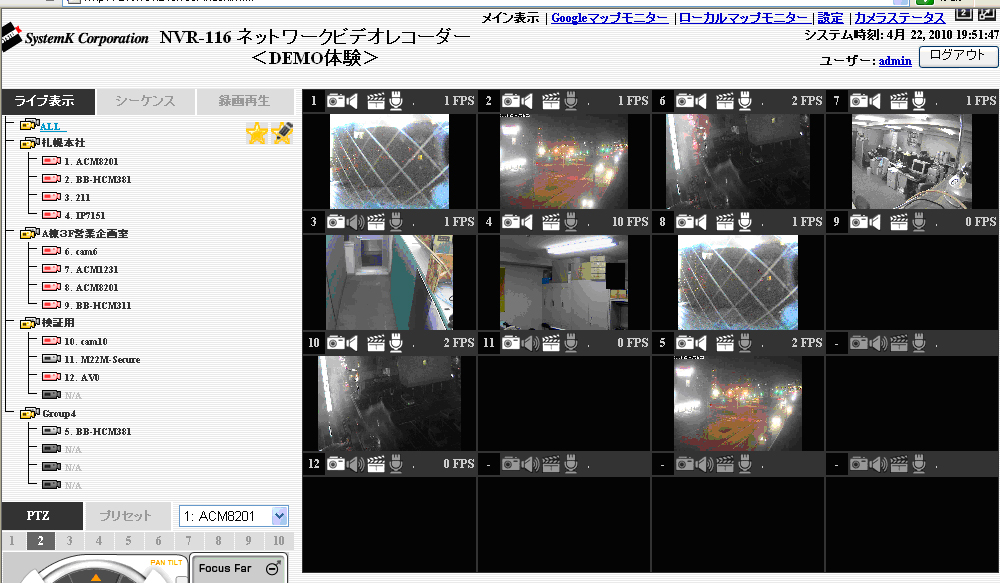Click channel 7 office video feed

pyautogui.click(x=912, y=161)
